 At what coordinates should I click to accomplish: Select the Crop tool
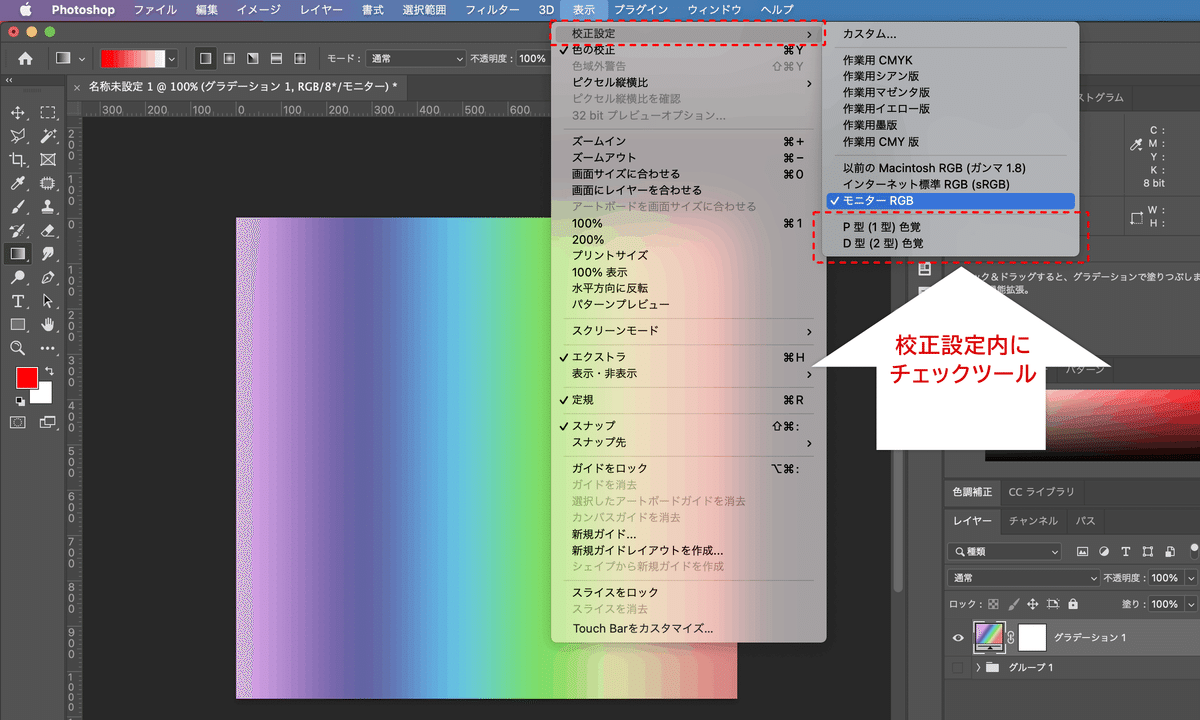tap(18, 160)
